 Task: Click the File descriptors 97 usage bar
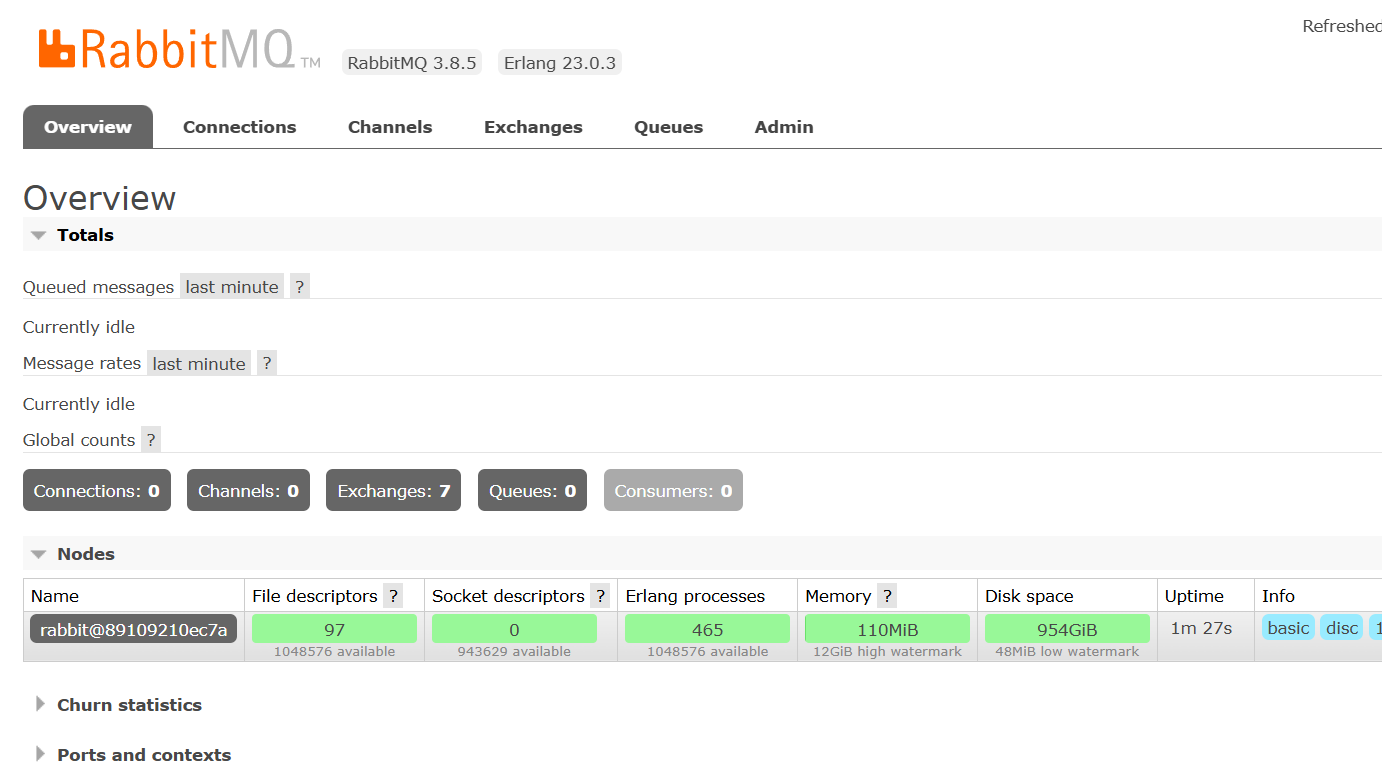(334, 629)
